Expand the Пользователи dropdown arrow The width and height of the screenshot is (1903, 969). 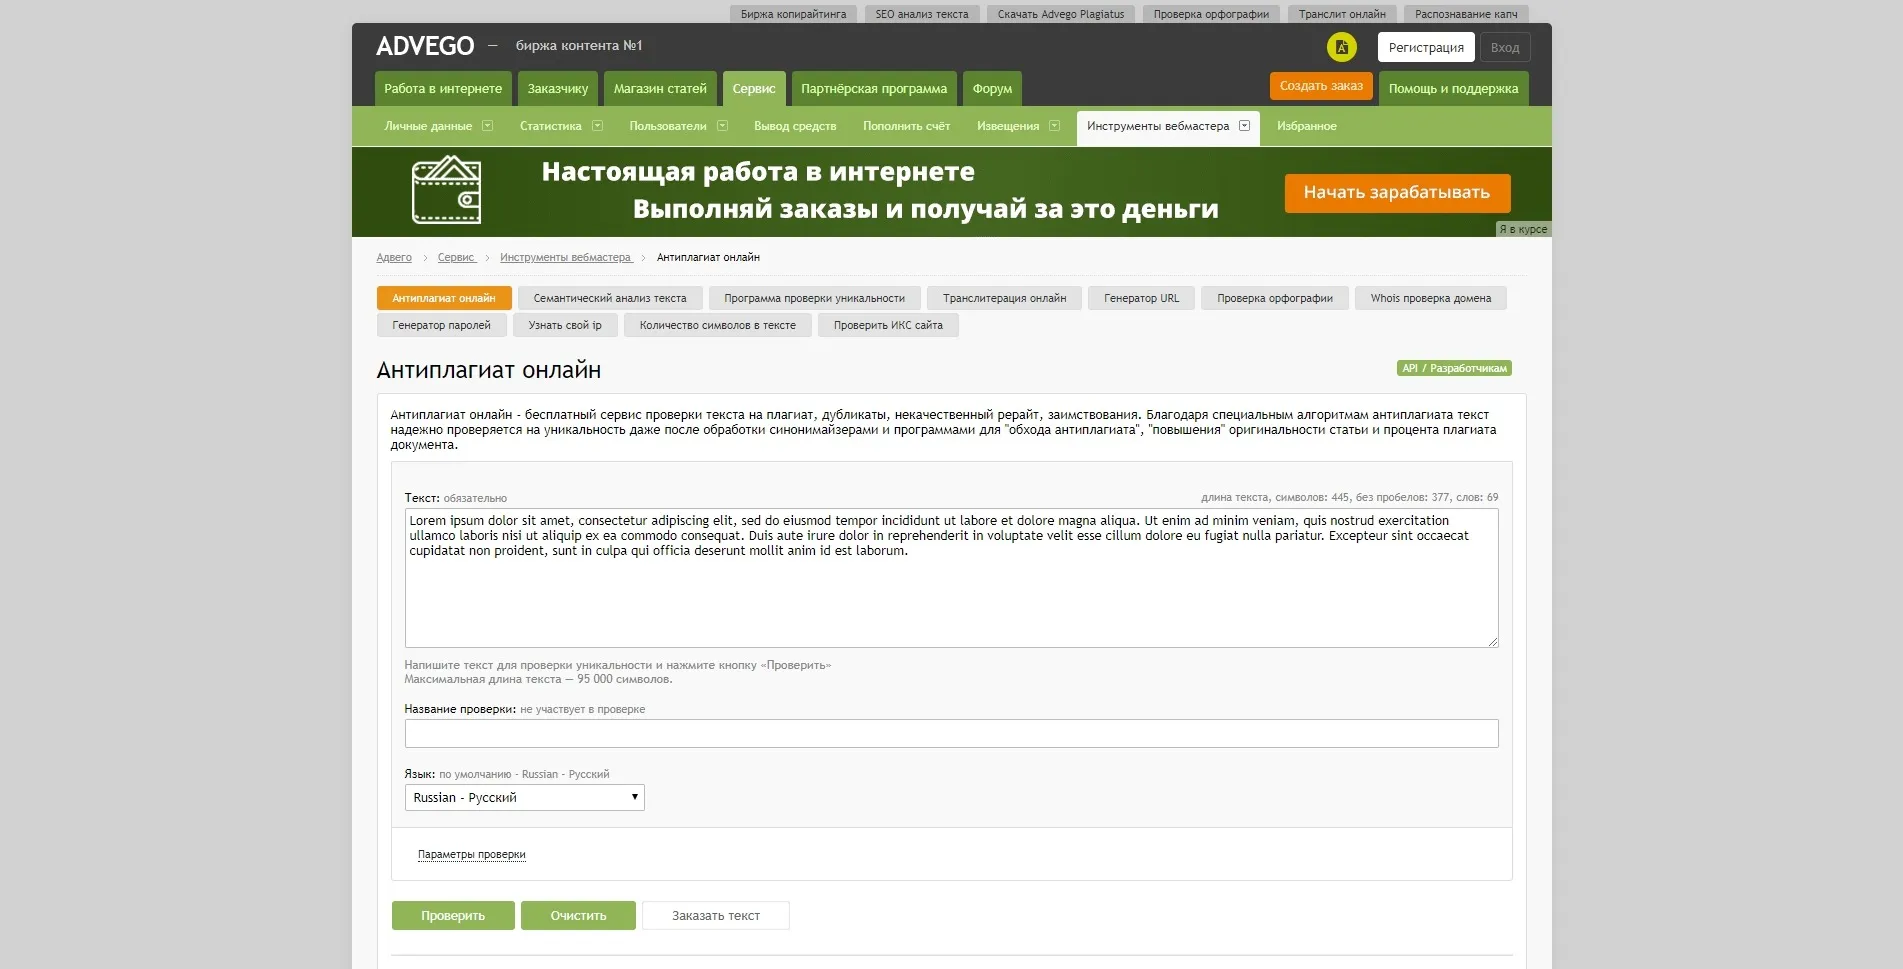pos(722,126)
